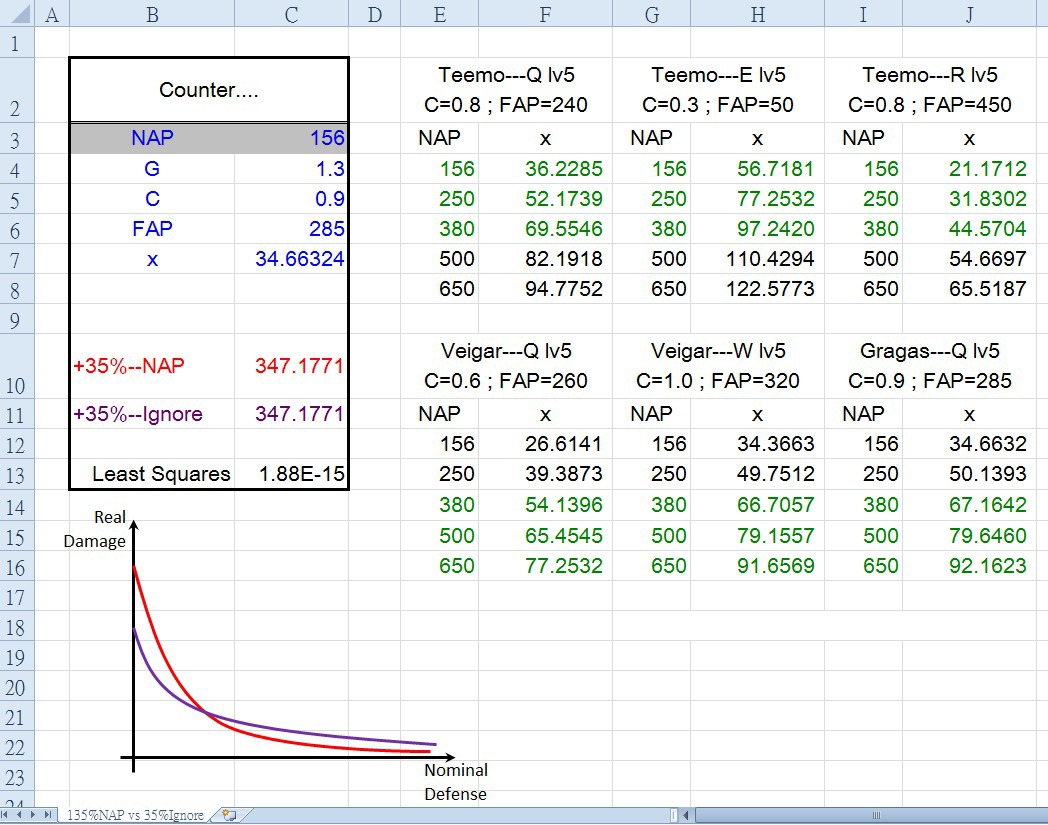Click the '+35%--Ignore' purple label cell
Screen dimensions: 1048x825
point(152,414)
